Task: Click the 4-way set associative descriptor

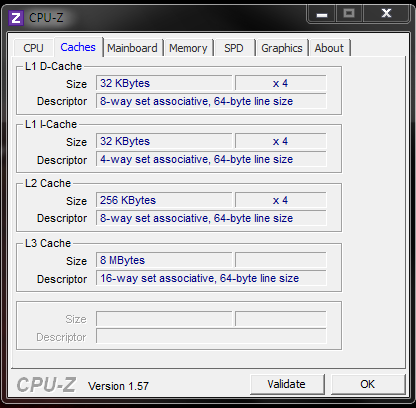Action: 211,159
